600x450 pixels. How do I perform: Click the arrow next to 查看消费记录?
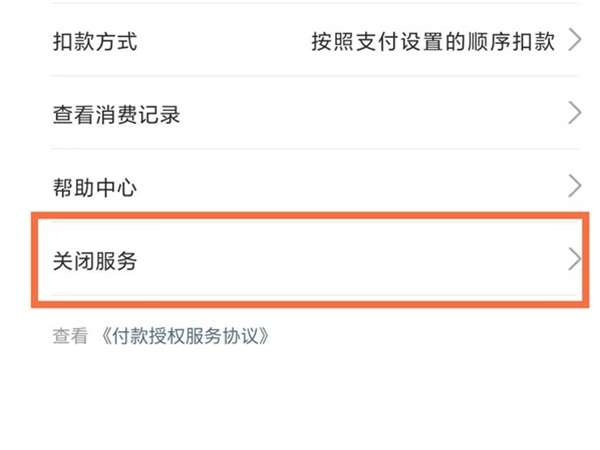coord(574,114)
